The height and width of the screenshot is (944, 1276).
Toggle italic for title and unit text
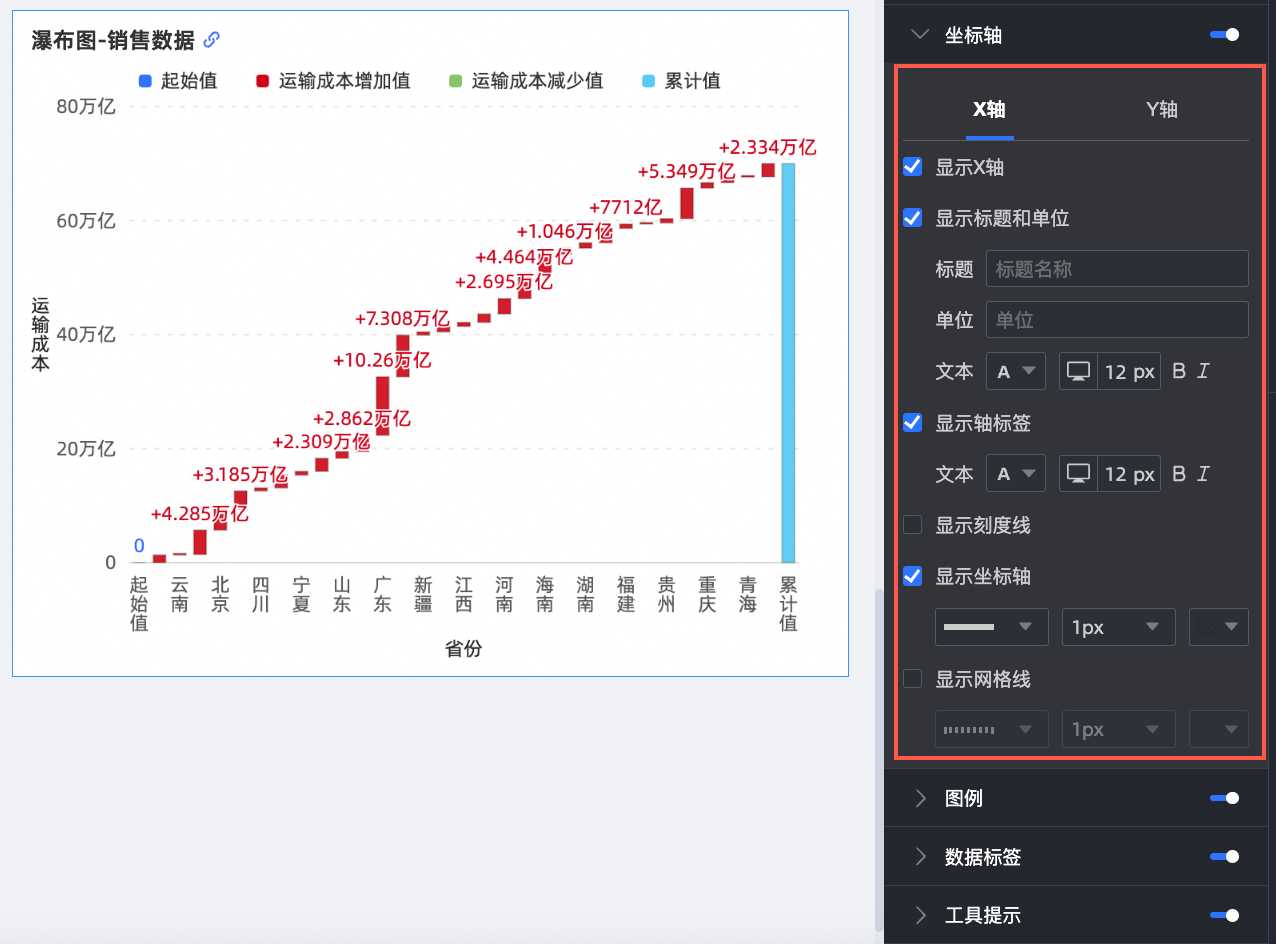(1203, 371)
